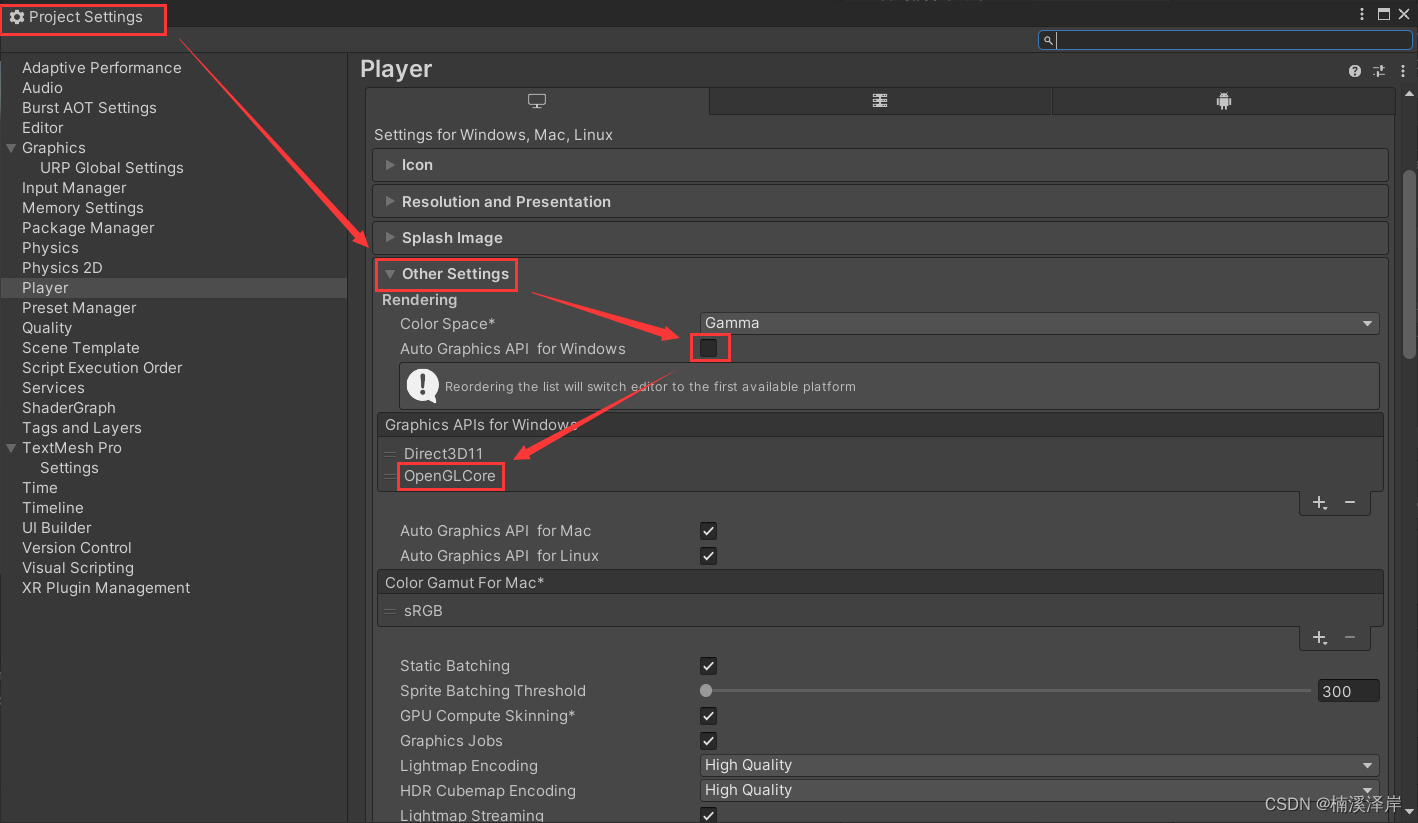Select the Editor settings category
1418x823 pixels.
[x=43, y=128]
